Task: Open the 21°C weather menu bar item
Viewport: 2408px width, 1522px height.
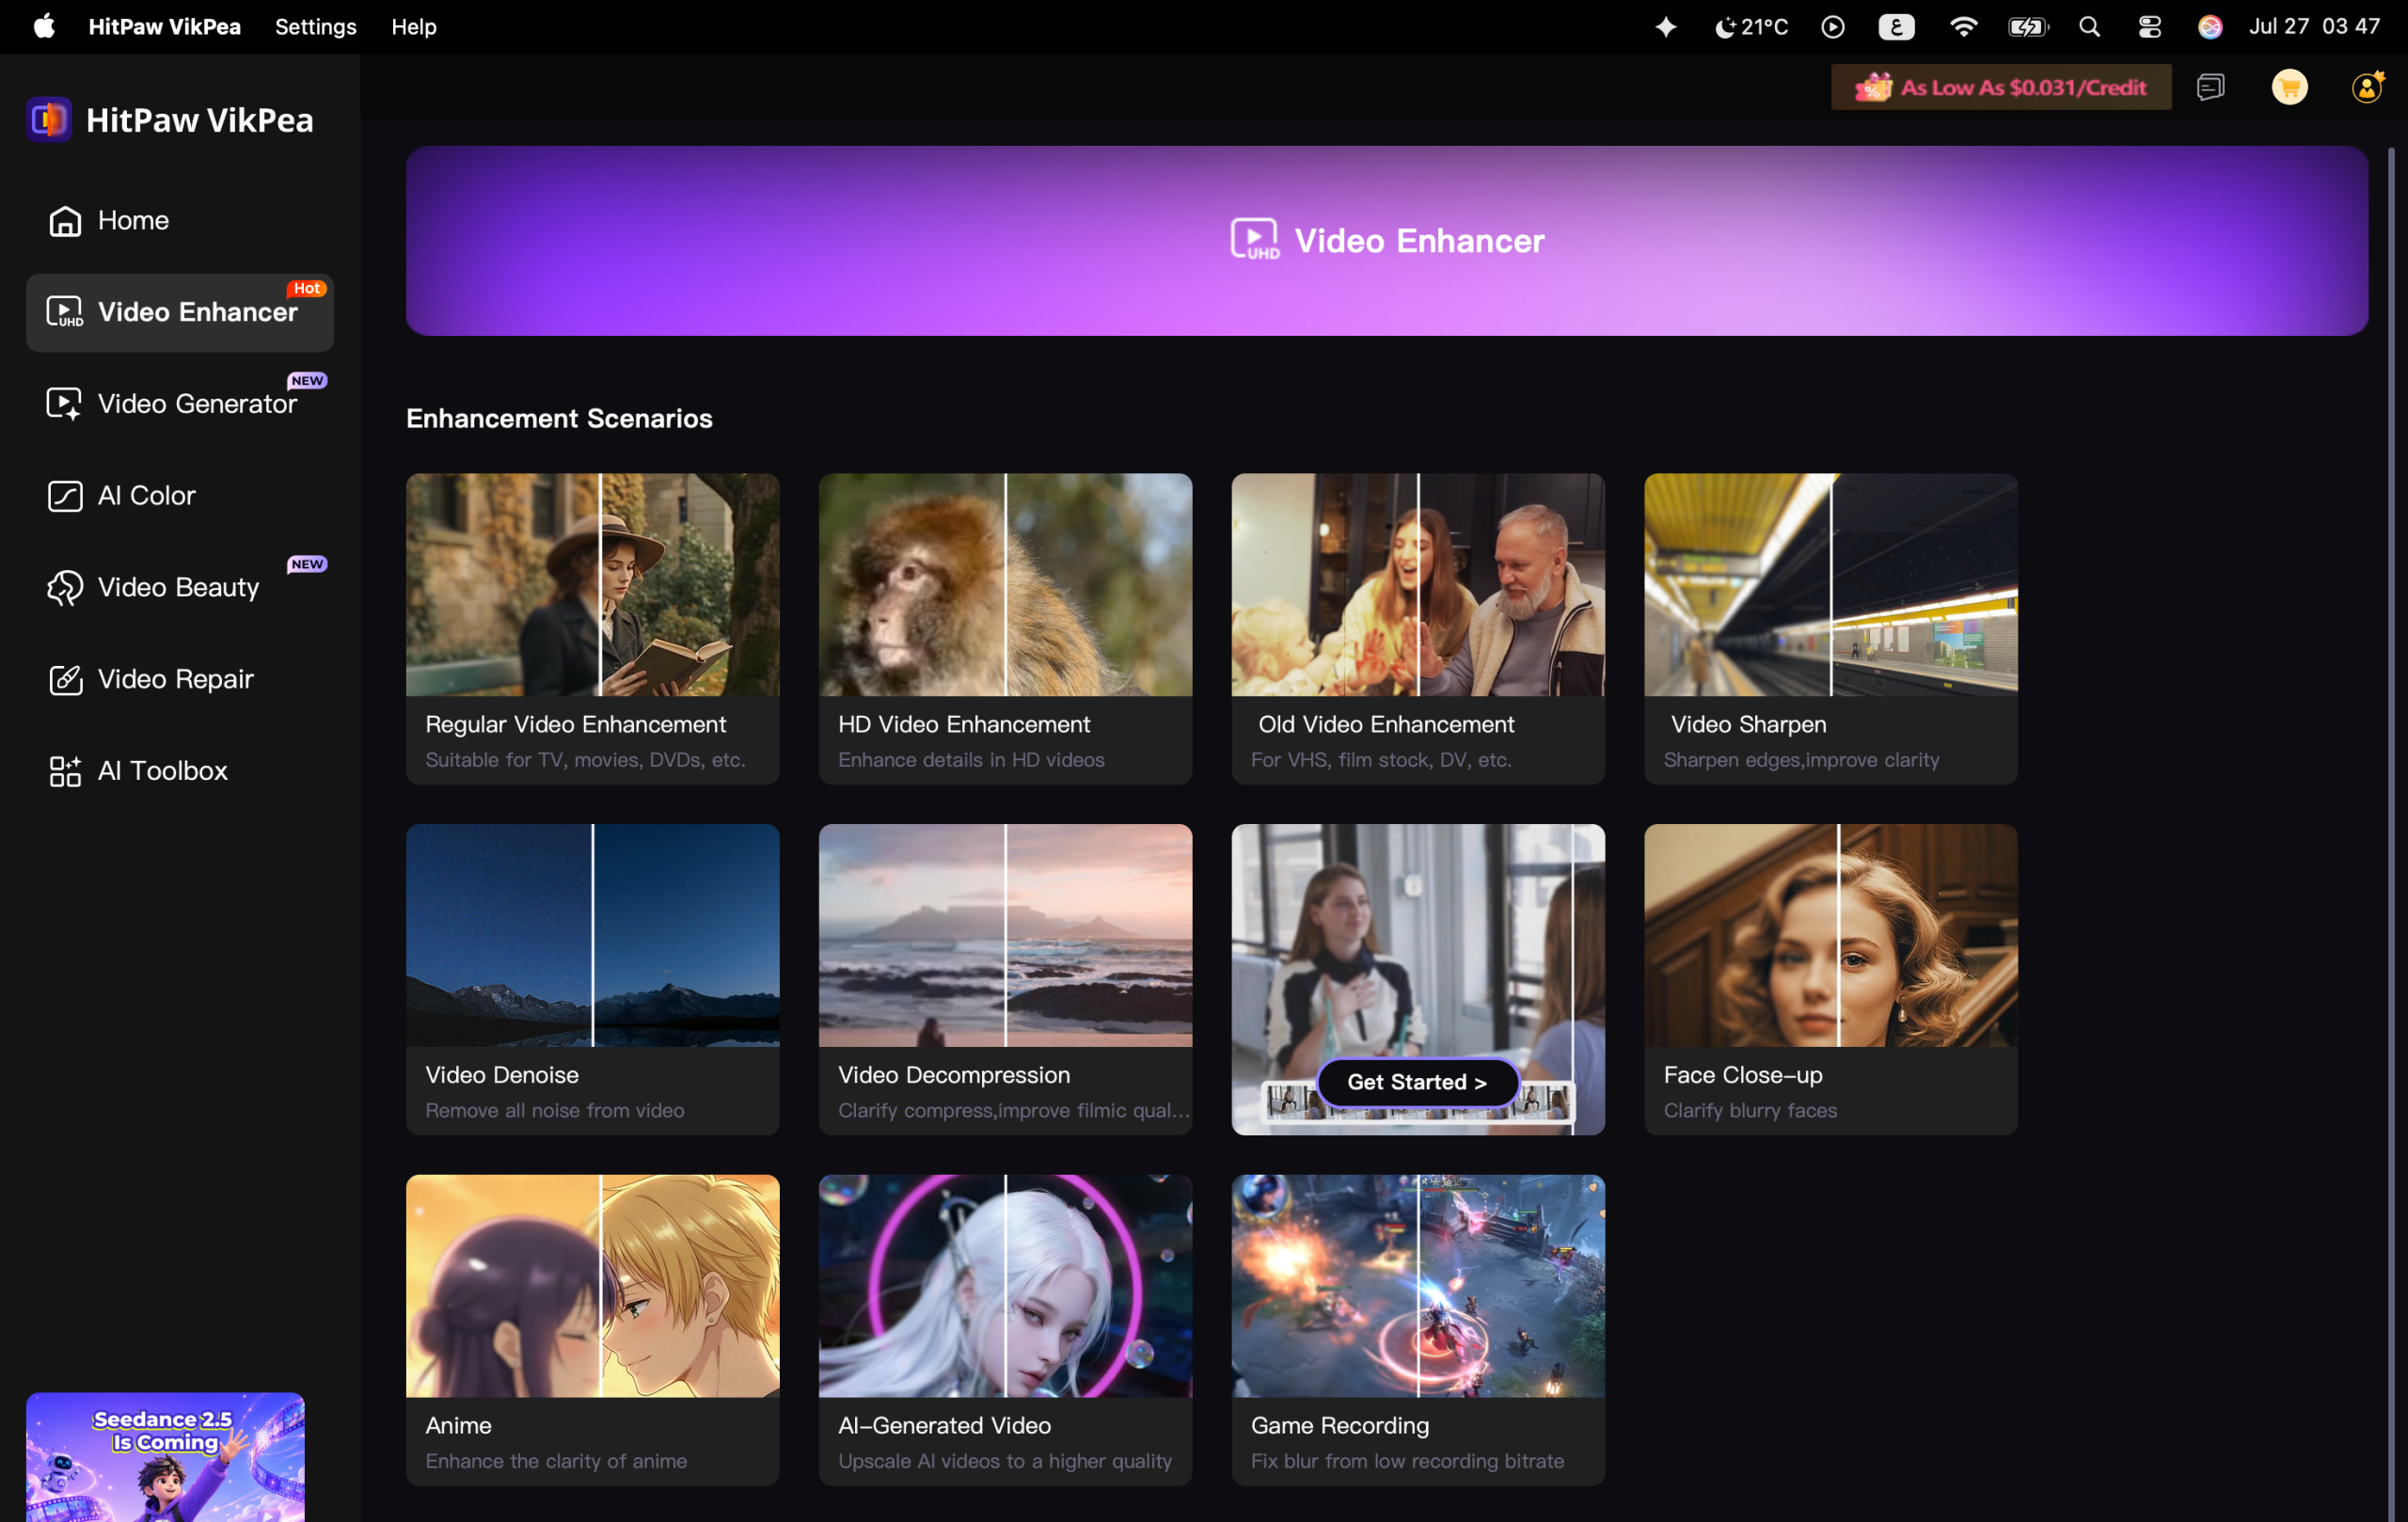Action: (x=1751, y=27)
